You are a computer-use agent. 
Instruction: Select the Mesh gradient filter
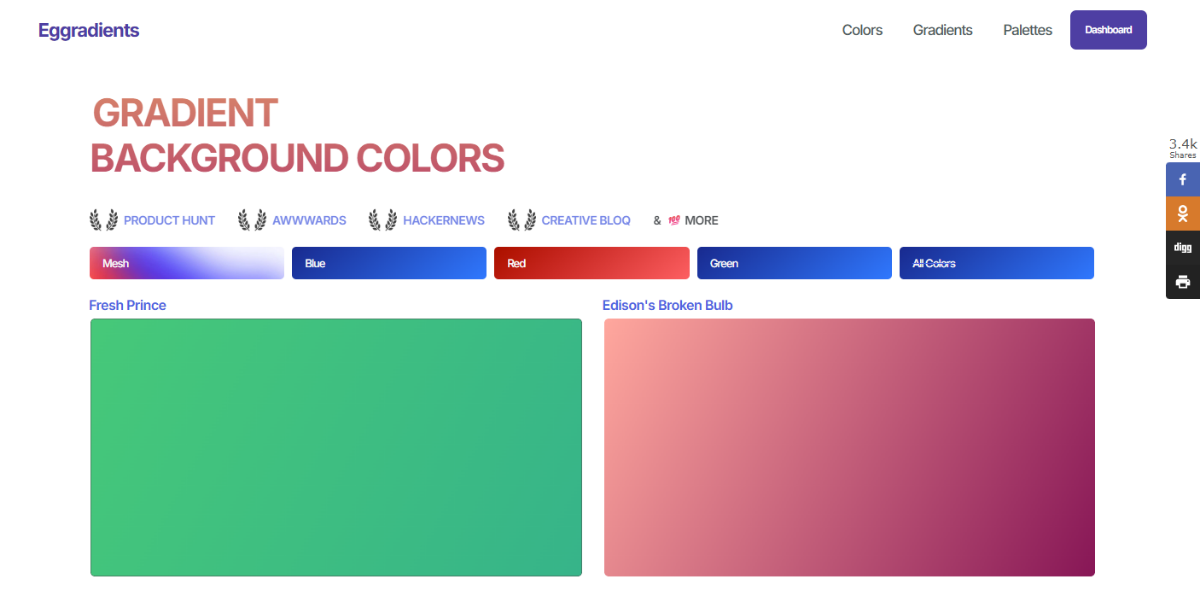[186, 262]
